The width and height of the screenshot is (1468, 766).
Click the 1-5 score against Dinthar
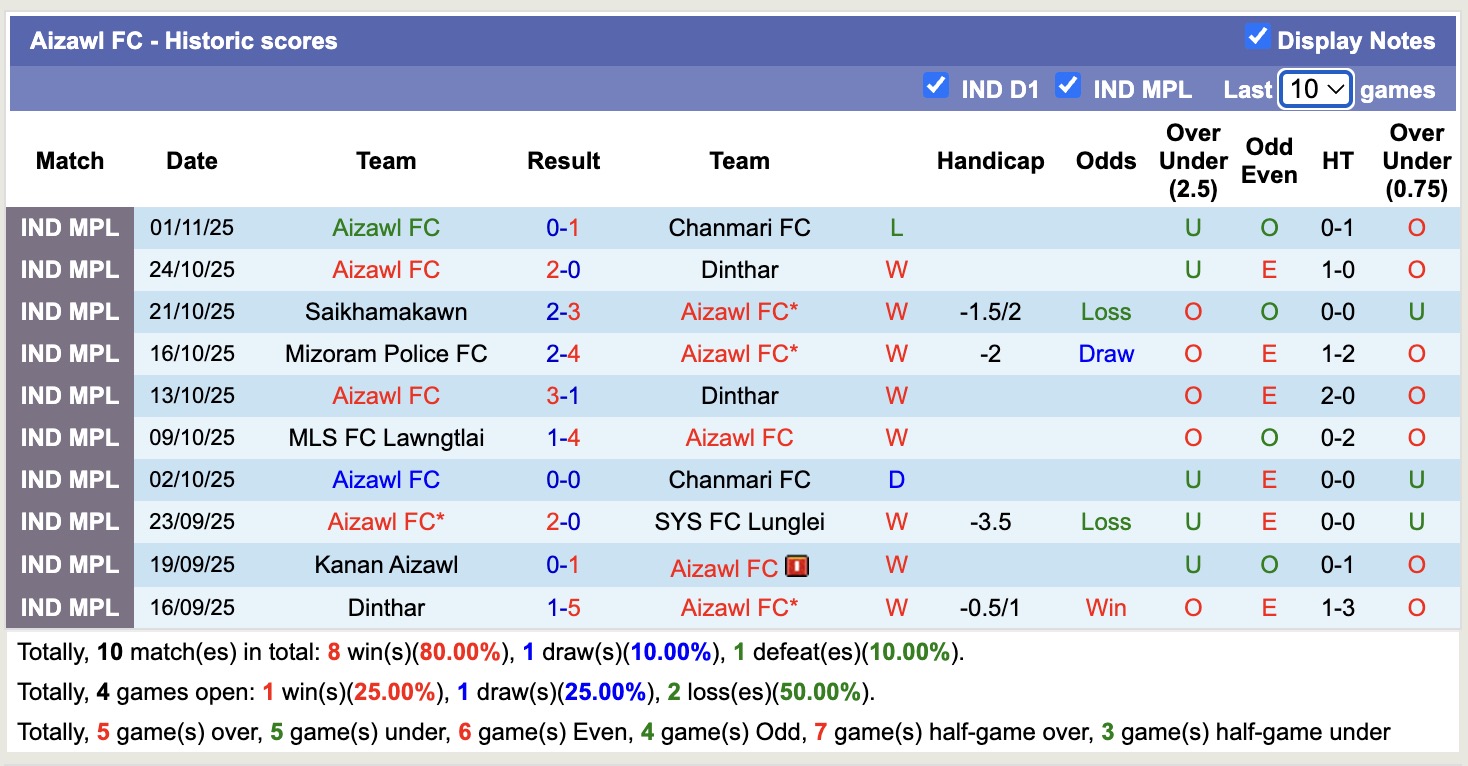563,608
